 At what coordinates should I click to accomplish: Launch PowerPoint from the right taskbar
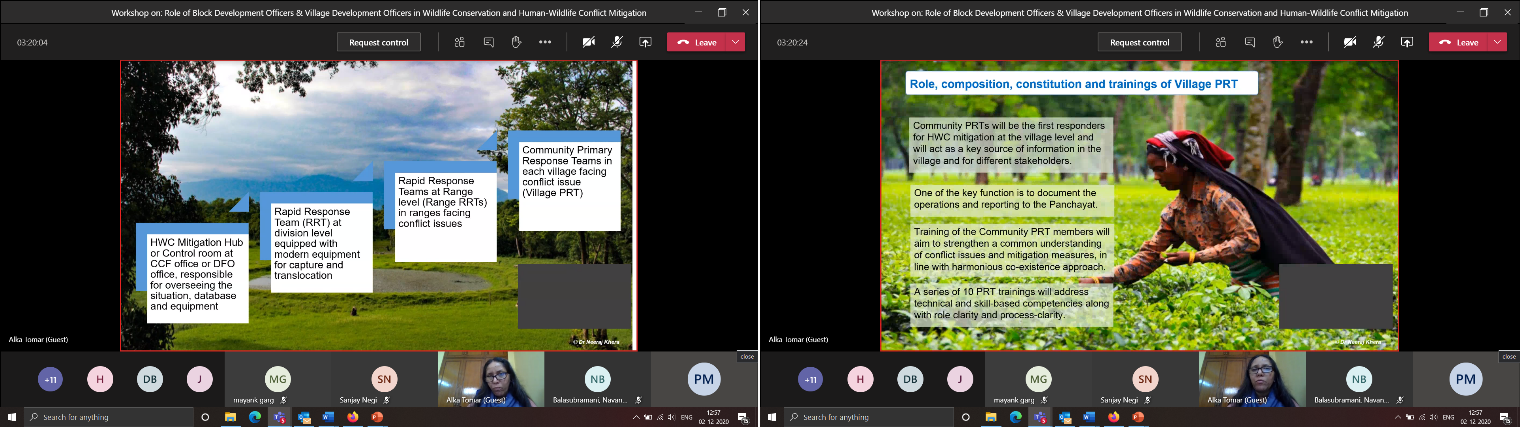click(x=1137, y=417)
